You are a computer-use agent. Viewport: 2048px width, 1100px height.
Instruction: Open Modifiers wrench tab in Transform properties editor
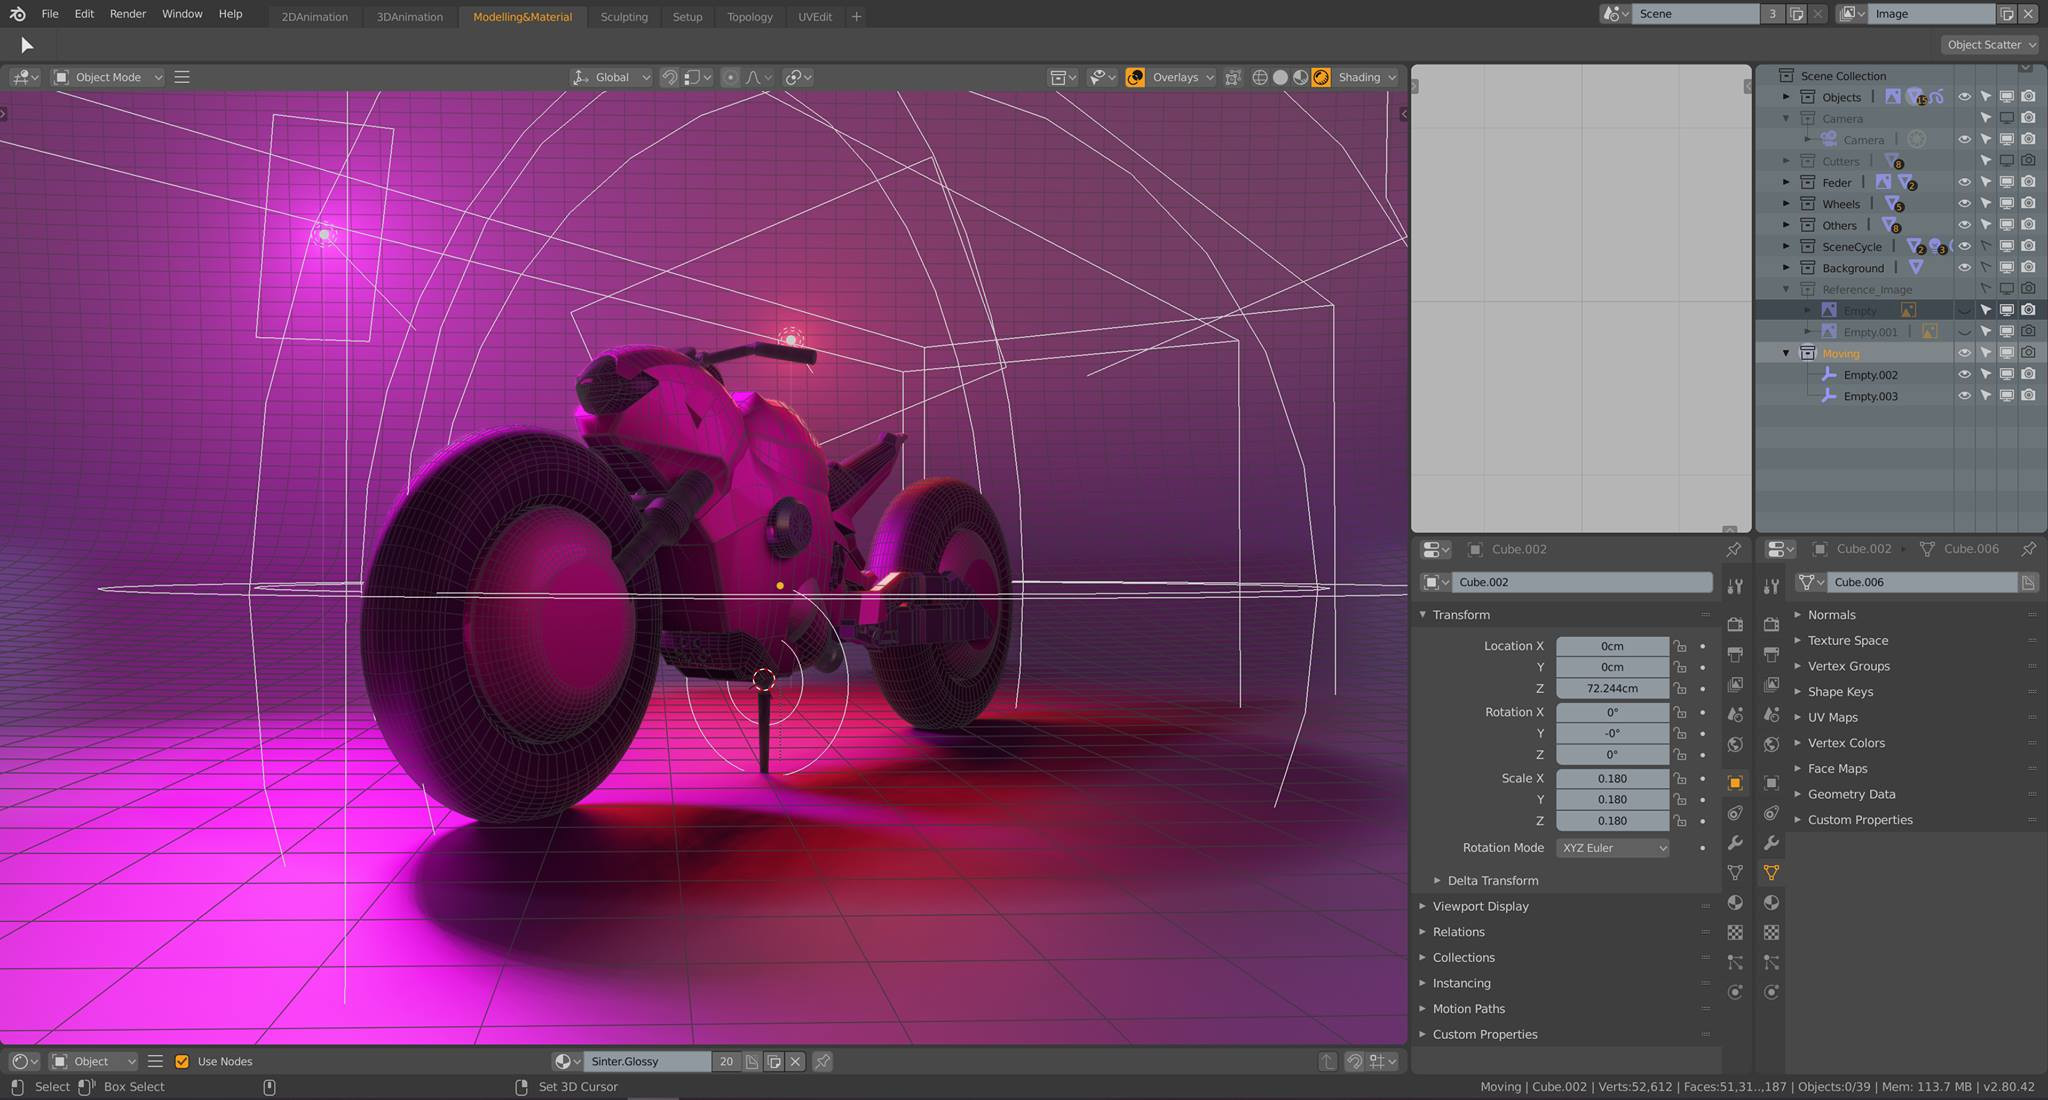pos(1735,843)
